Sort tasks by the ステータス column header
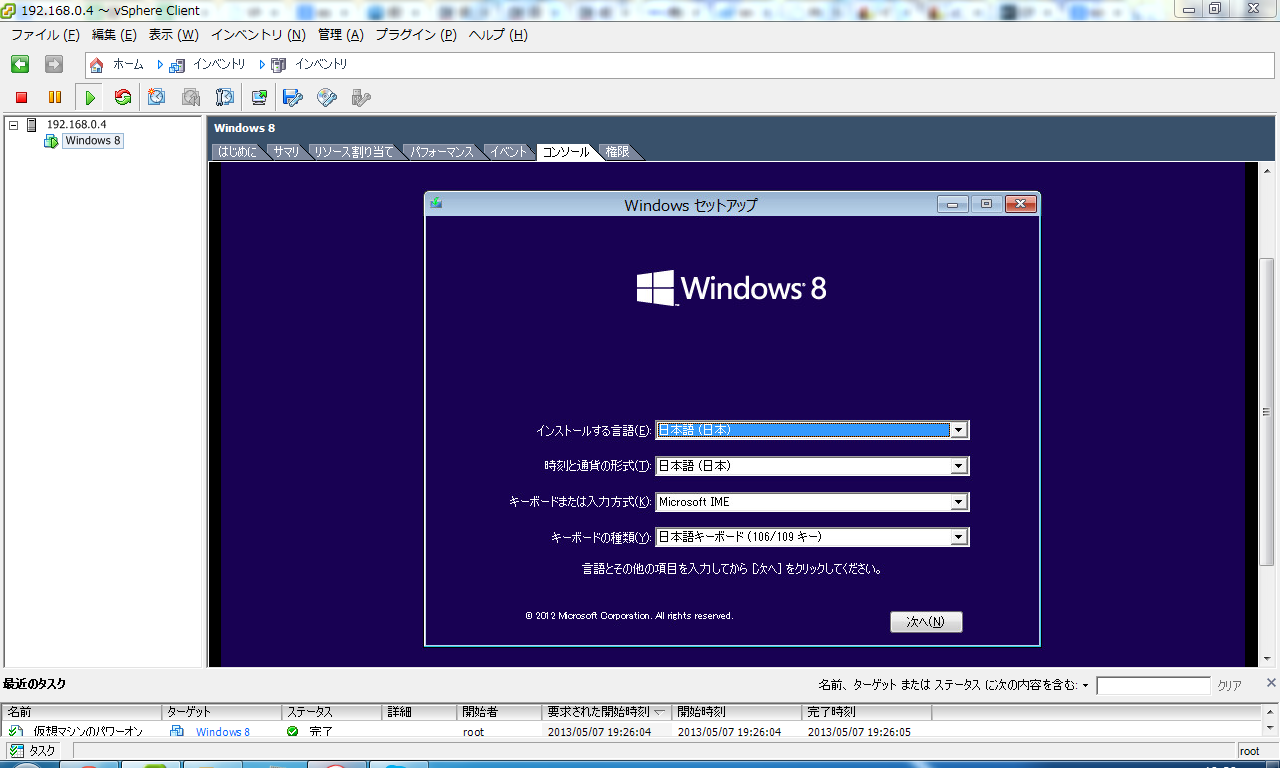This screenshot has width=1280, height=768. tap(333, 712)
